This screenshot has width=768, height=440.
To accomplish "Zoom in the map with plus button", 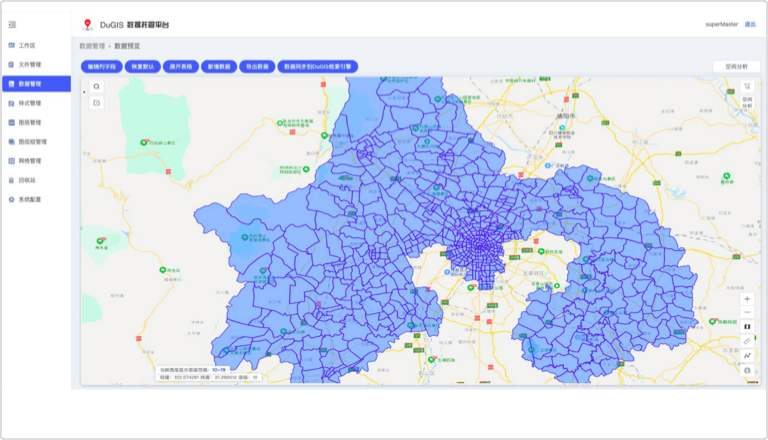I will point(747,299).
